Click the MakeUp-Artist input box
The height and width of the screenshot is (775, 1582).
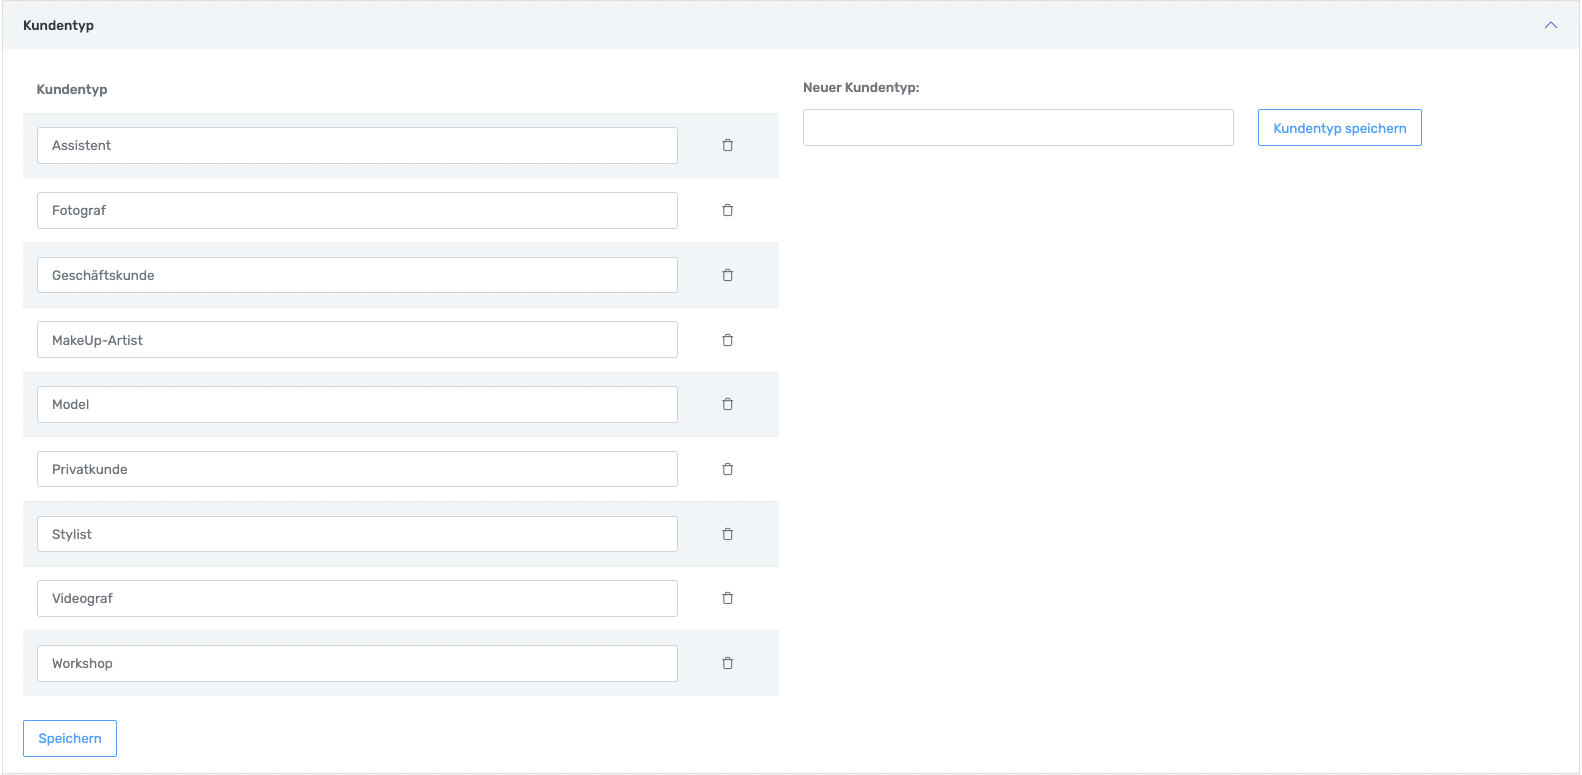tap(357, 340)
